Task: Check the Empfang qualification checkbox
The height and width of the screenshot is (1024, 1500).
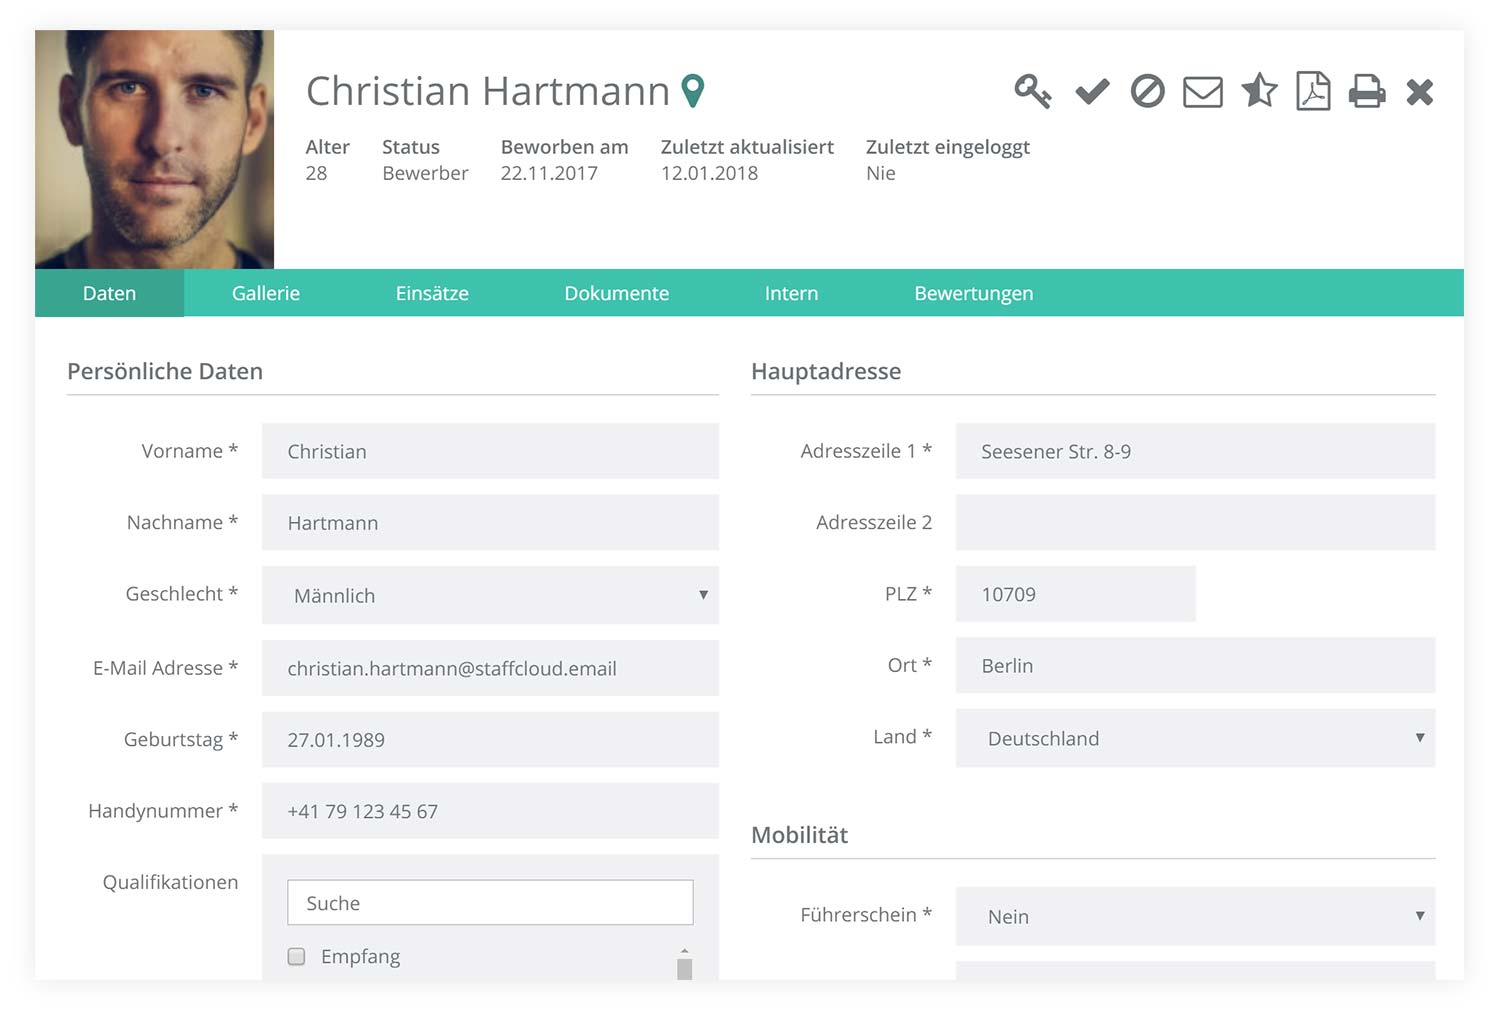Action: 296,956
